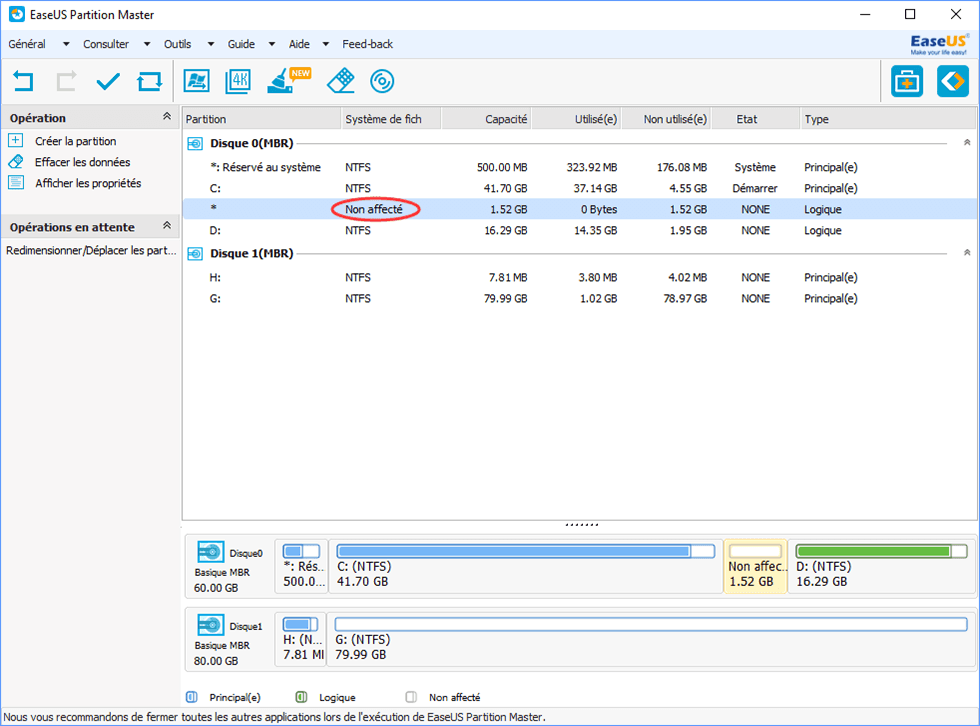The image size is (980, 726).
Task: Open the Général menu
Action: pos(27,44)
